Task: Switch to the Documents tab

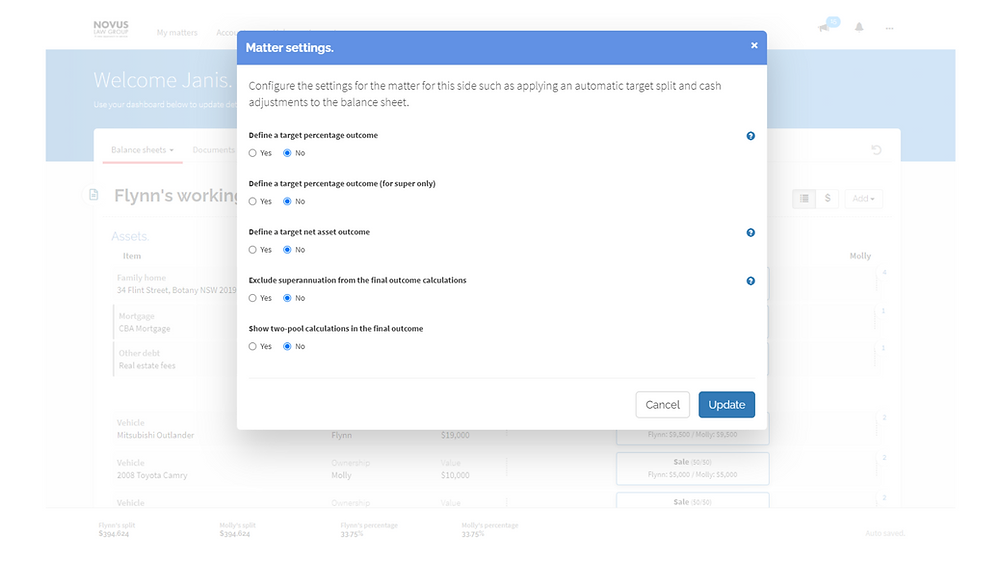Action: pyautogui.click(x=214, y=150)
